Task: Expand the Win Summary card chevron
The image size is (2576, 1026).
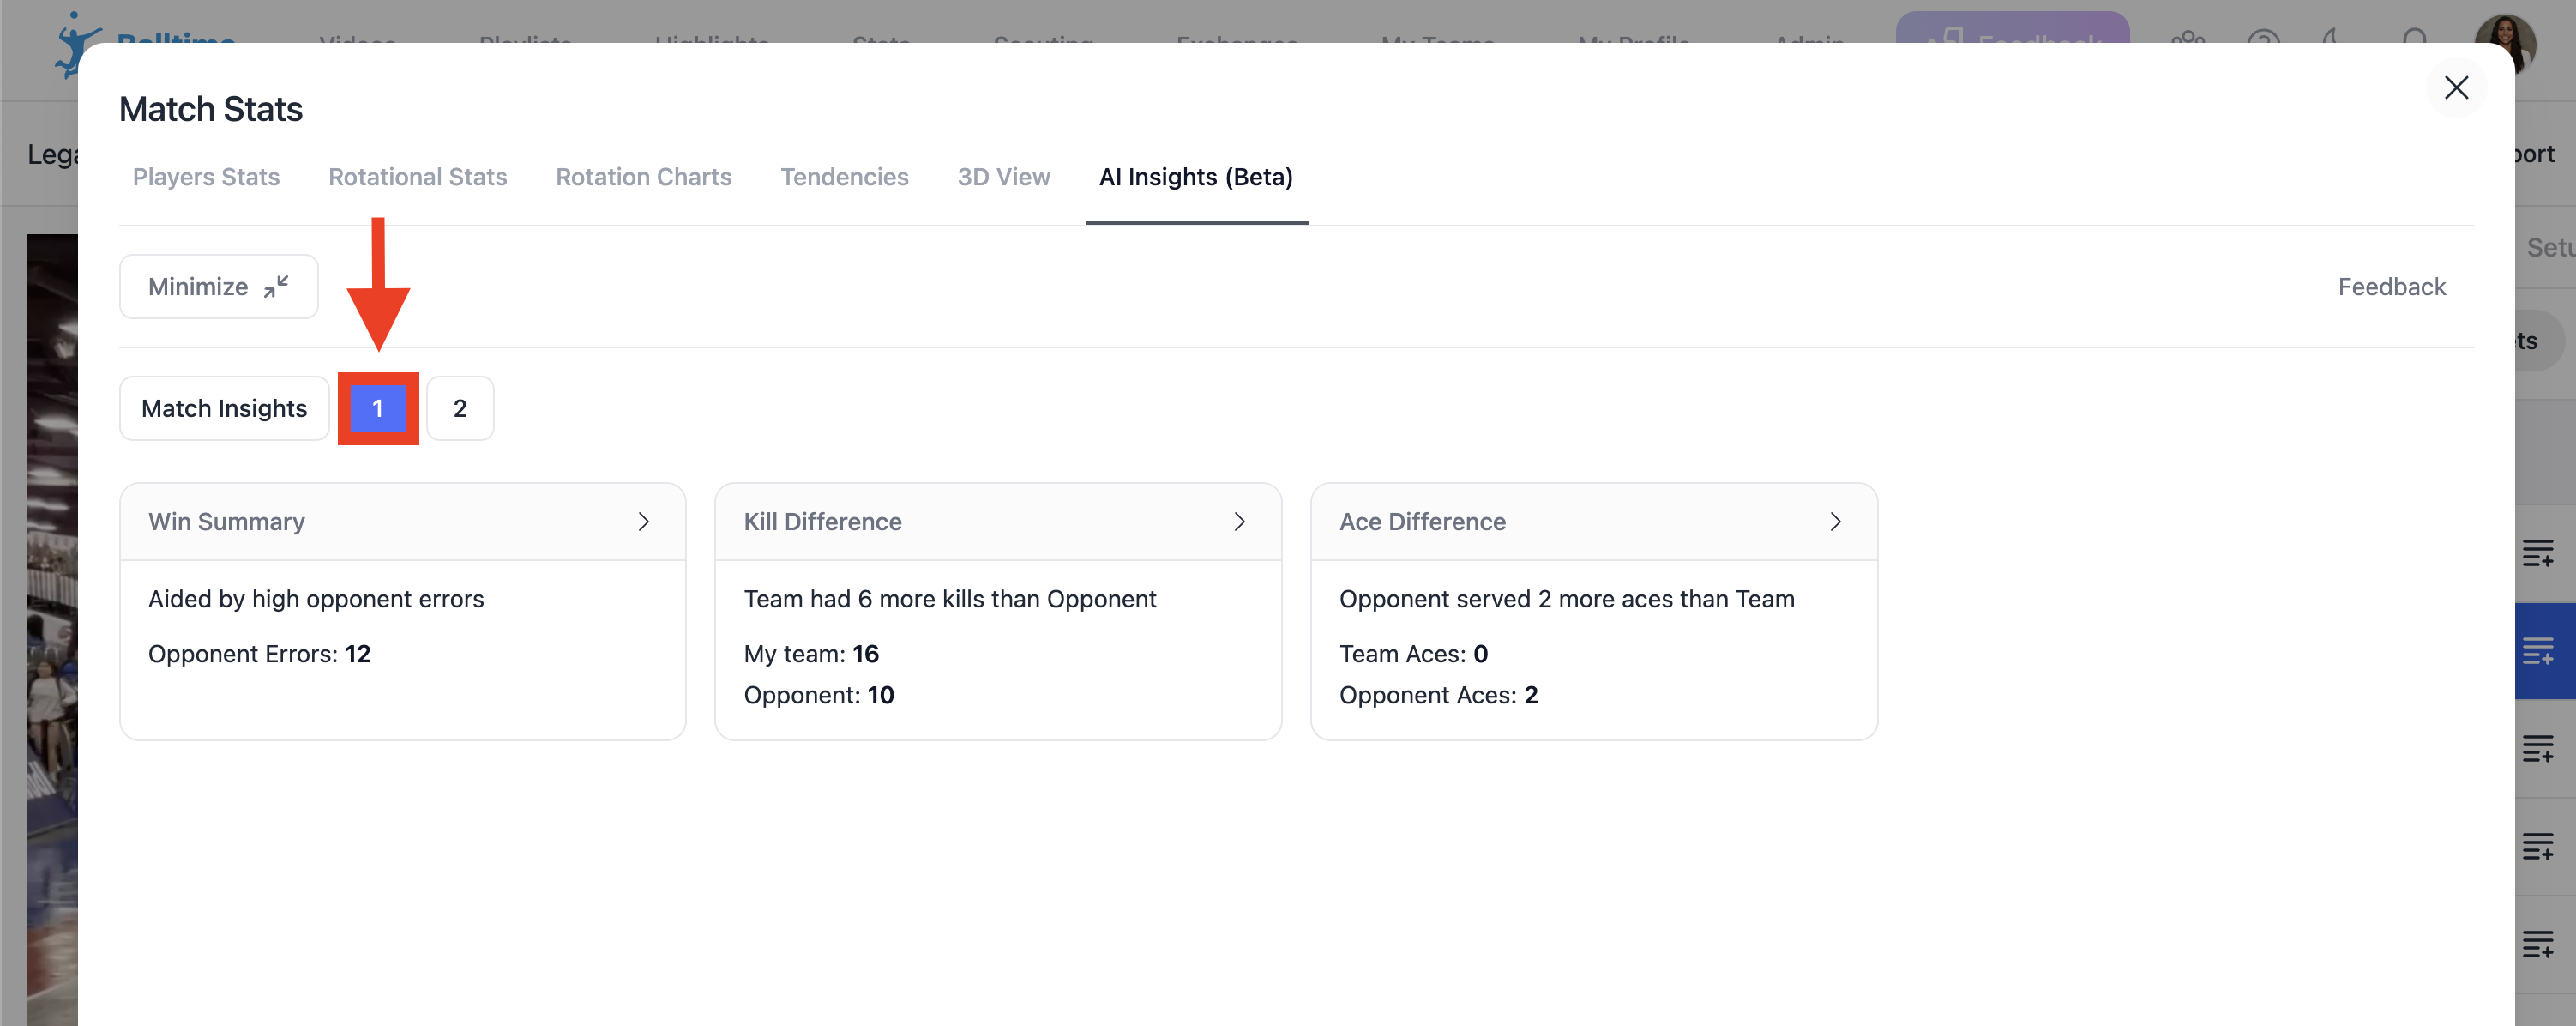Action: click(643, 522)
